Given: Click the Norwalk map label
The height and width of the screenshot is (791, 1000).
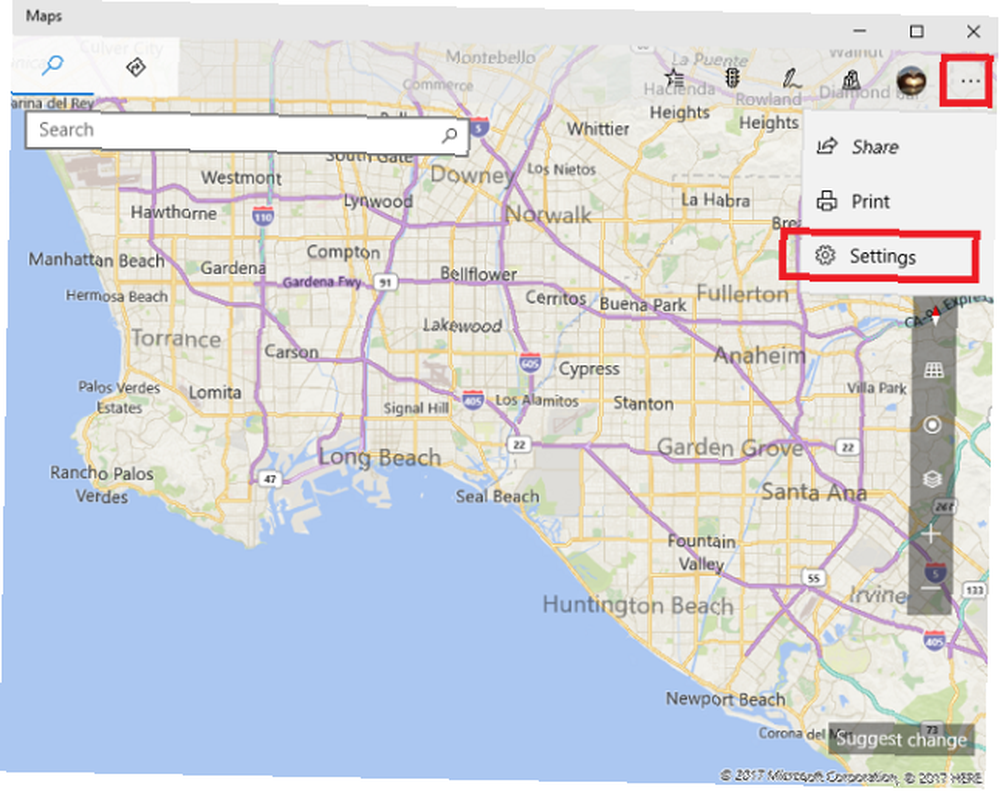Looking at the screenshot, I should point(548,215).
